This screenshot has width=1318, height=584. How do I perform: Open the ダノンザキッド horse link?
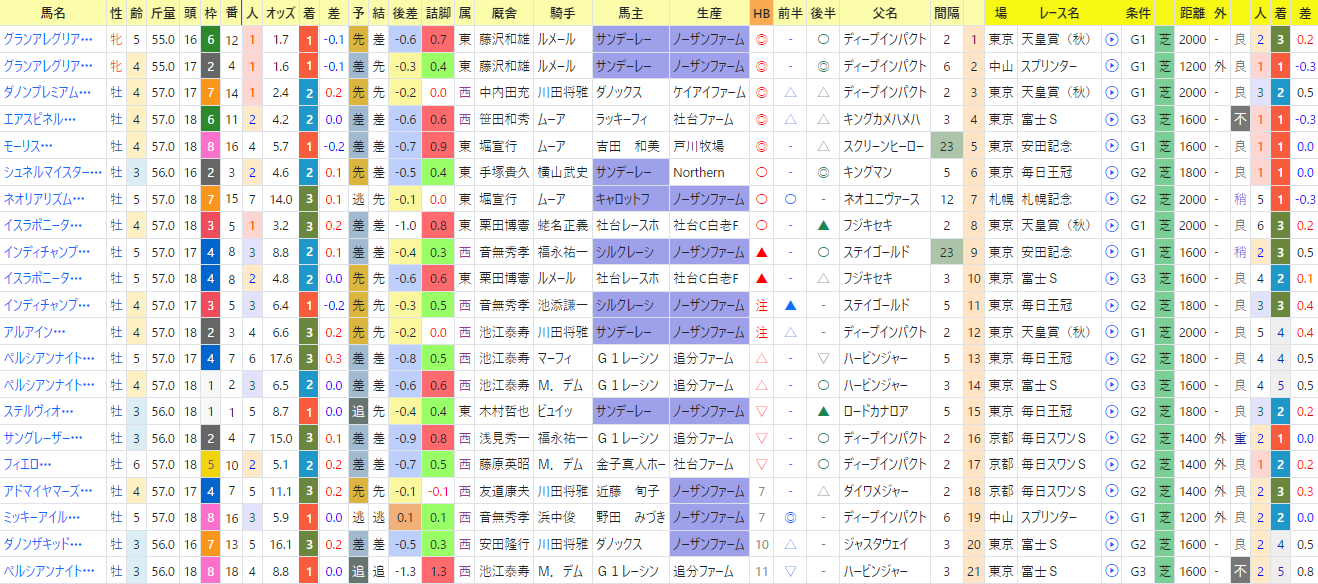[x=43, y=543]
